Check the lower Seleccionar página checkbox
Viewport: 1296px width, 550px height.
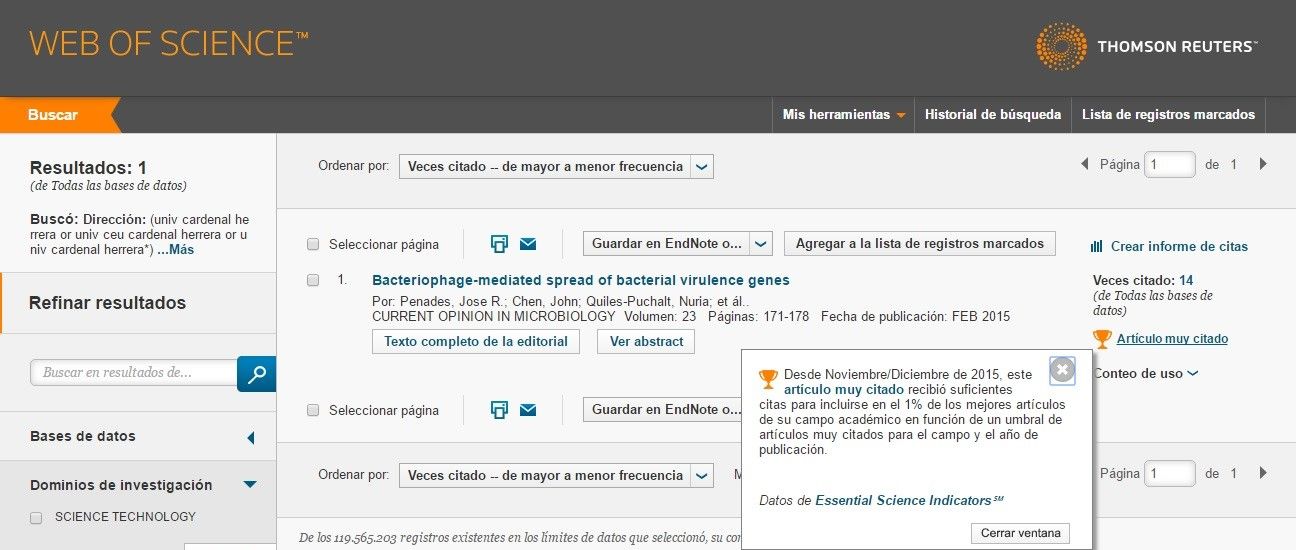tap(313, 410)
